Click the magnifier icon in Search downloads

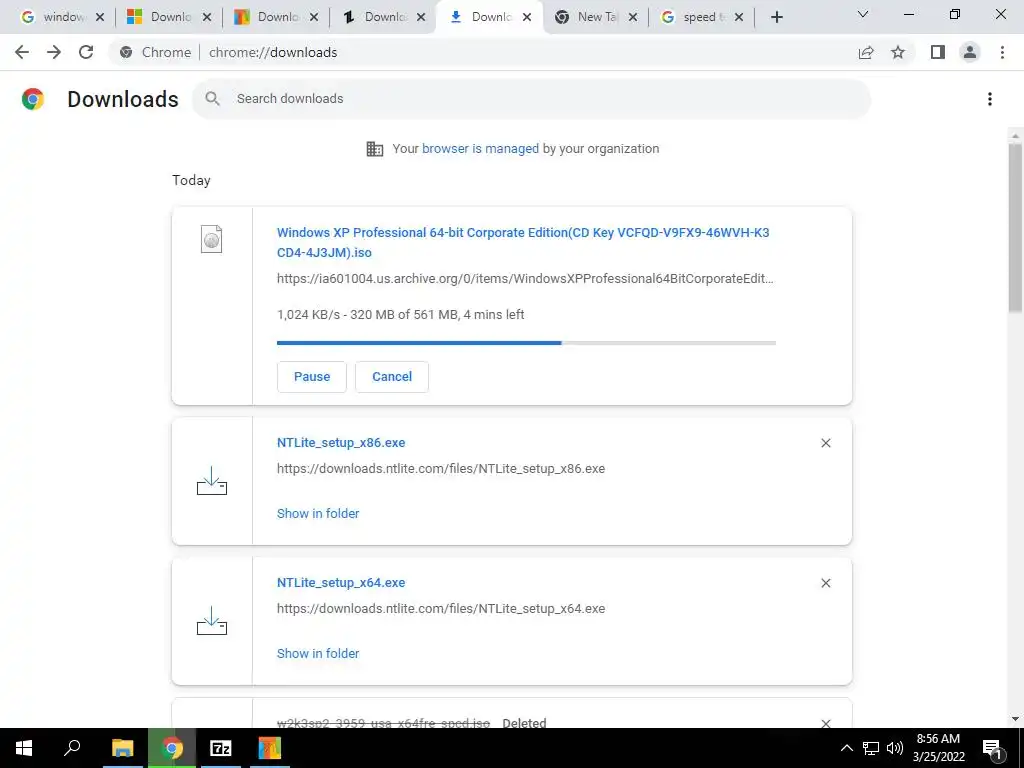(212, 99)
